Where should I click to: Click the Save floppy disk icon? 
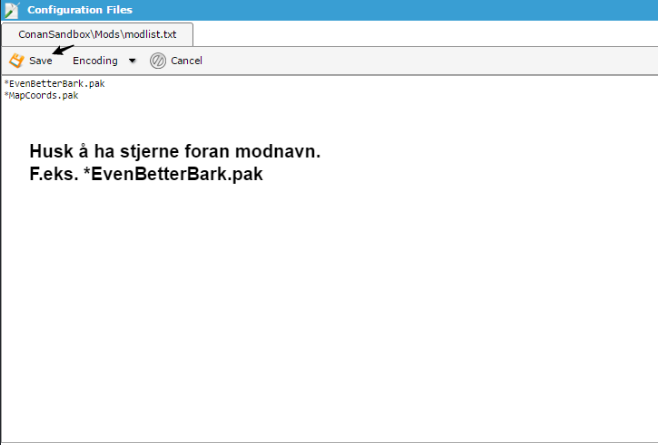coord(17,60)
